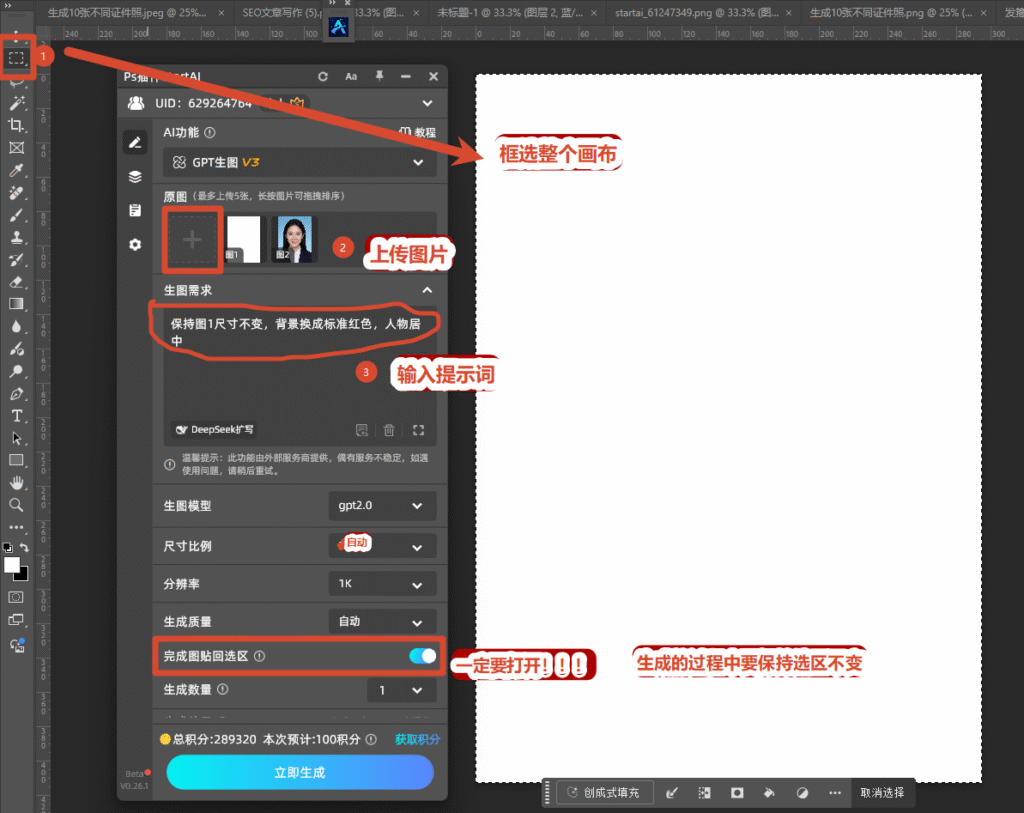The image size is (1024, 813).
Task: Open the GPT生图 function dropdown
Action: [299, 163]
